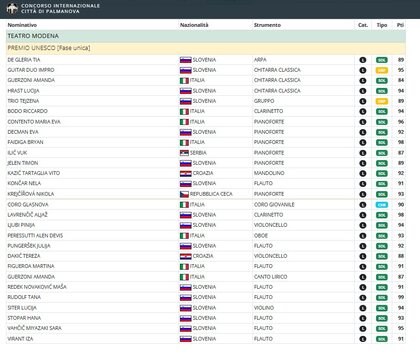Click CANTO LIRICO instrument cell
The height and width of the screenshot is (360, 420).
[270, 277]
